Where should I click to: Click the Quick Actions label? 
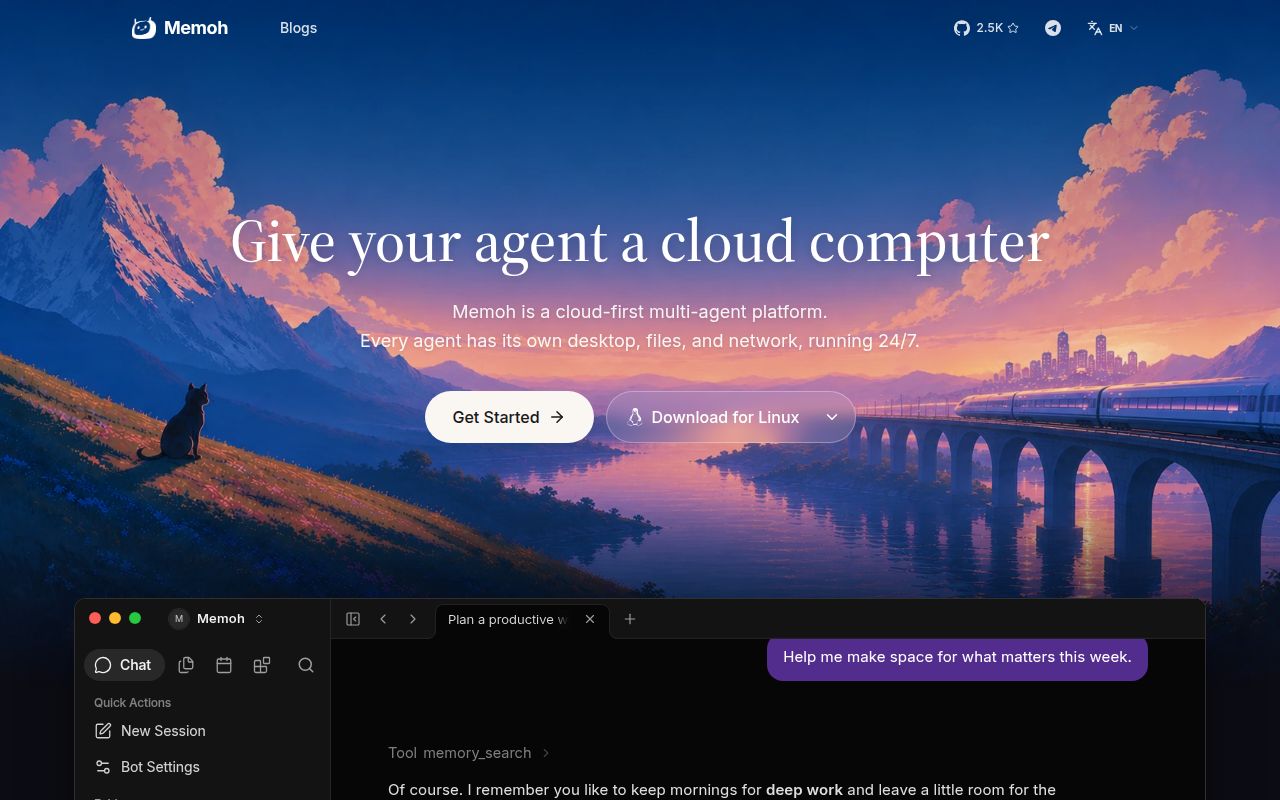click(x=132, y=703)
